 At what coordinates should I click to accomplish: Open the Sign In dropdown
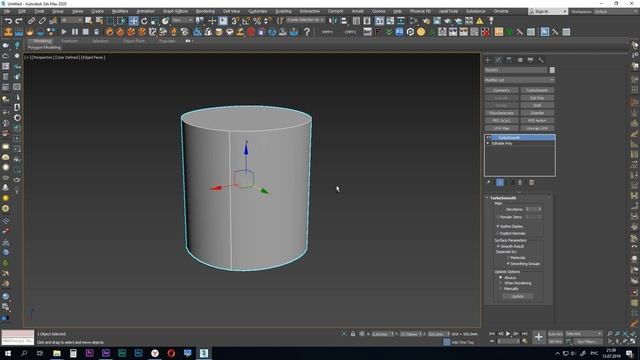pos(548,11)
